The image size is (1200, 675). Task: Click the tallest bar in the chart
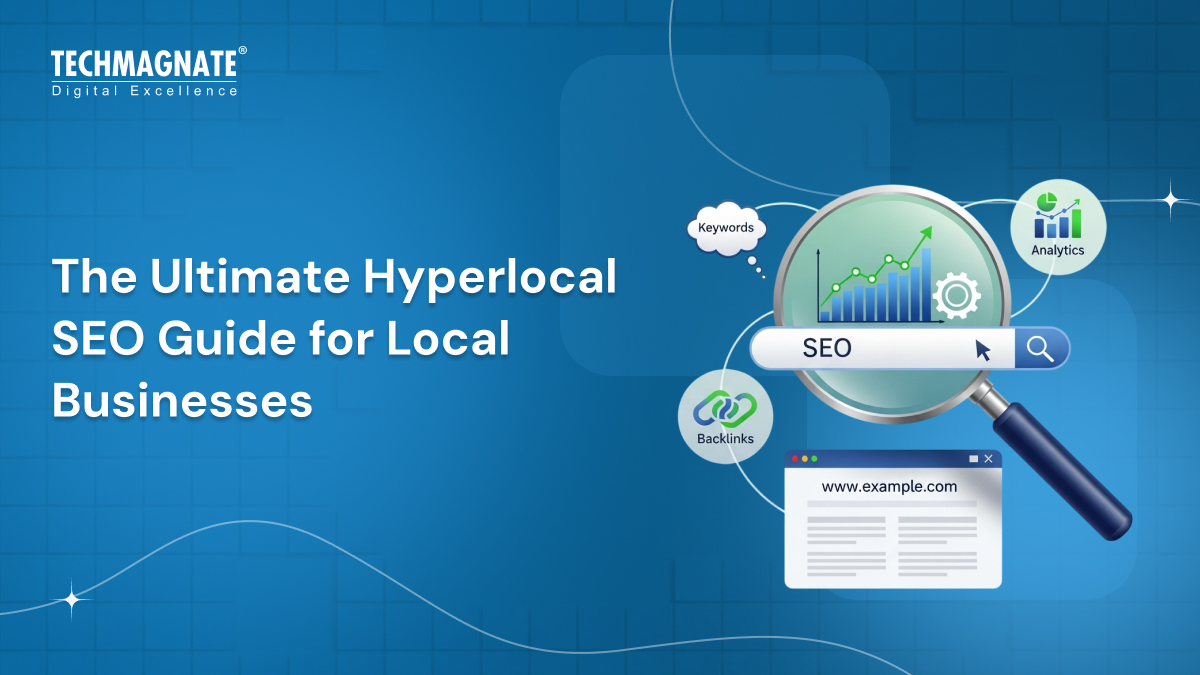[x=926, y=285]
